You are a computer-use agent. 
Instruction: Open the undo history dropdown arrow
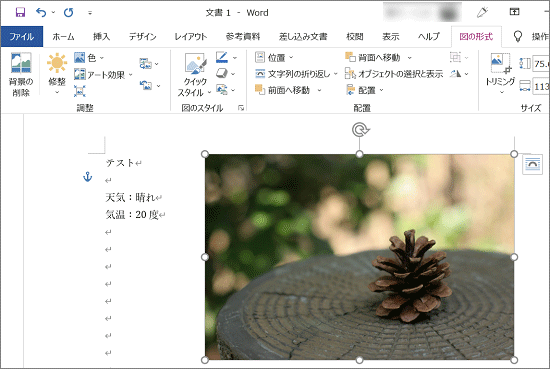coord(53,13)
